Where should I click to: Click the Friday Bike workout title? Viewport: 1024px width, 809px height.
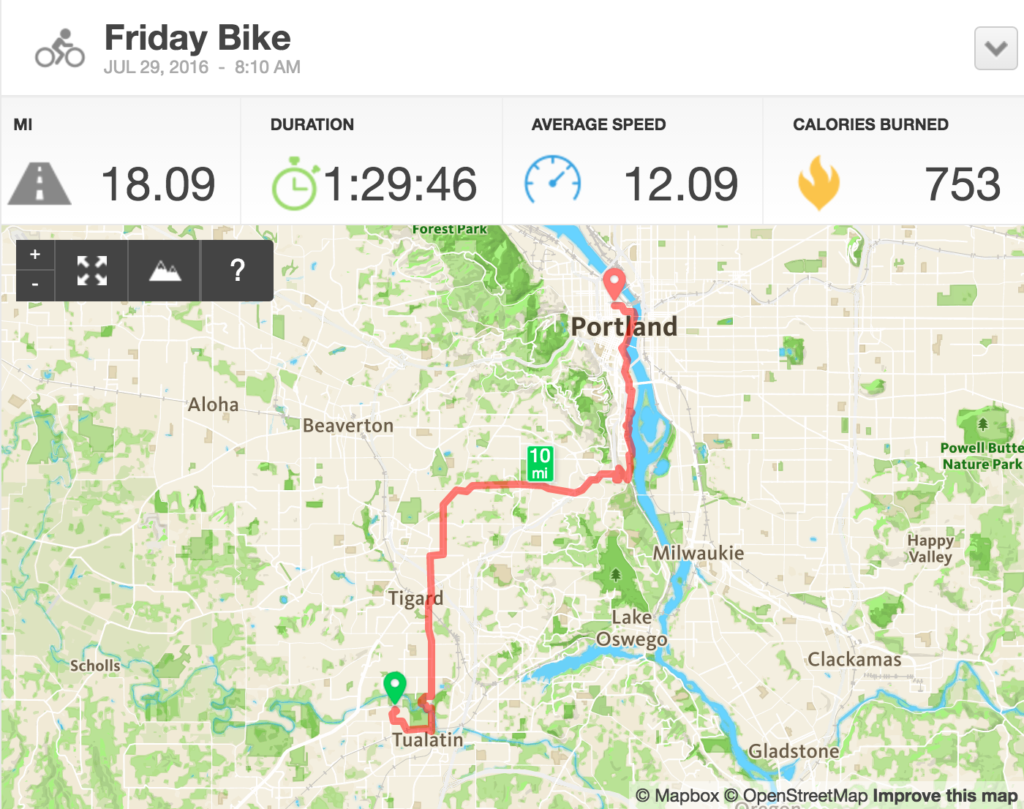[x=197, y=38]
